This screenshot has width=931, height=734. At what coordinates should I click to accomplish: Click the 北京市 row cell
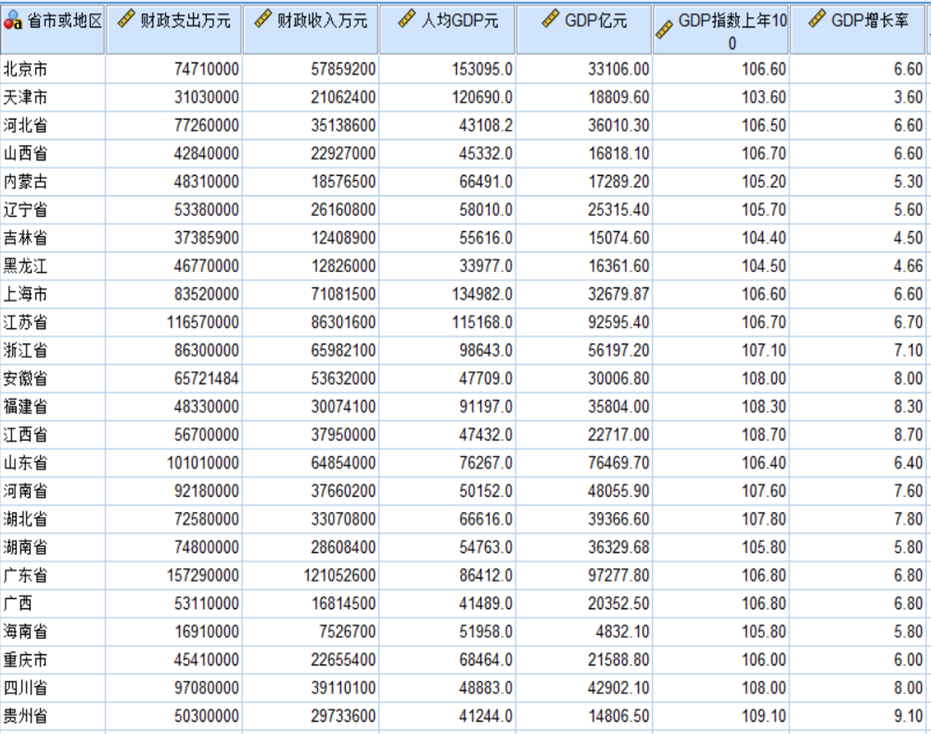[x=53, y=69]
